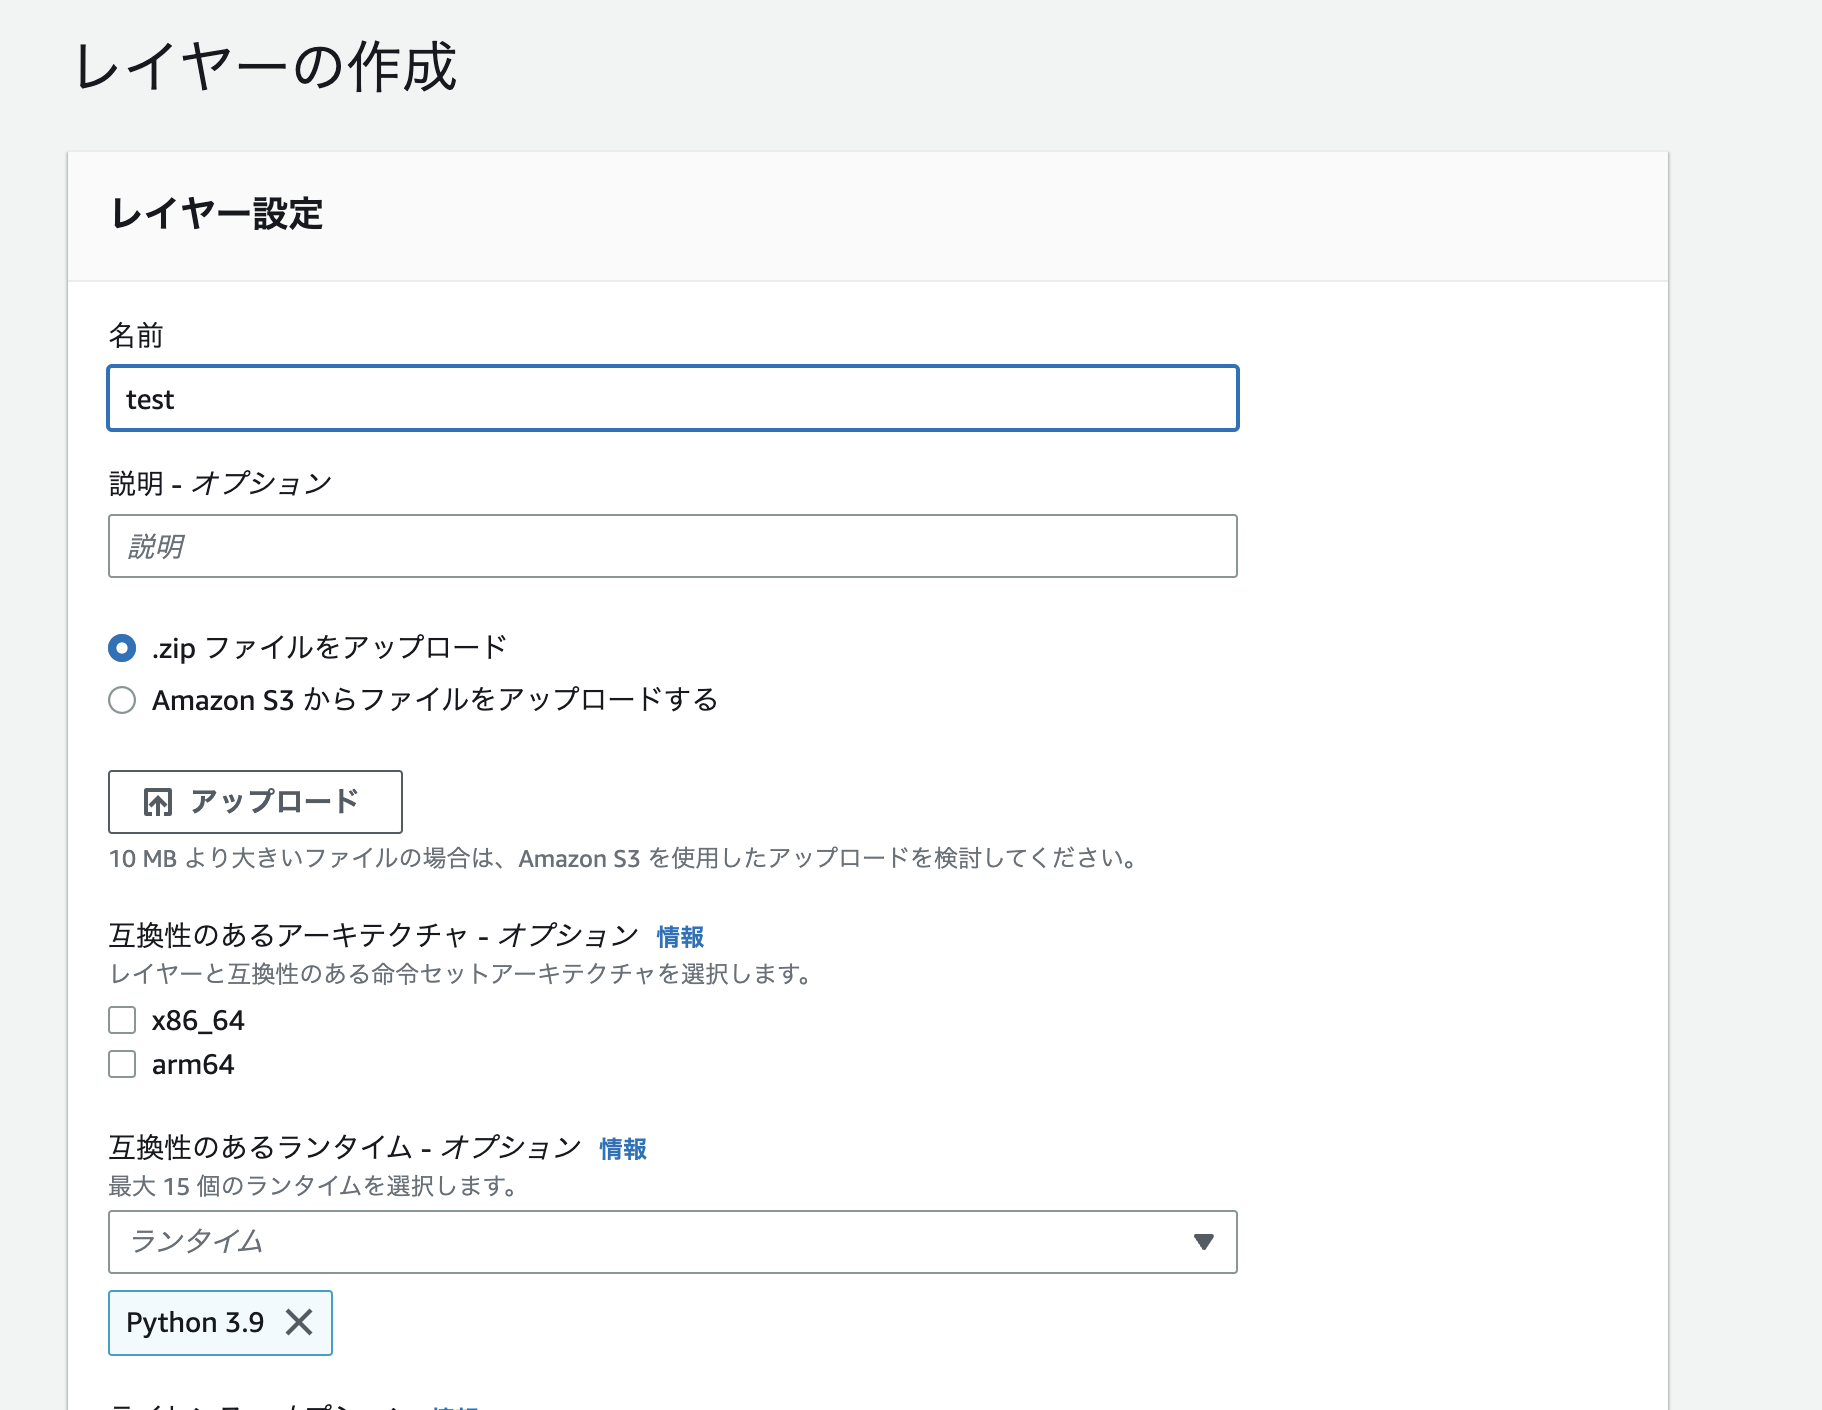This screenshot has height=1410, width=1822.
Task: Enable the x86_64 architecture checkbox
Action: pyautogui.click(x=121, y=1020)
